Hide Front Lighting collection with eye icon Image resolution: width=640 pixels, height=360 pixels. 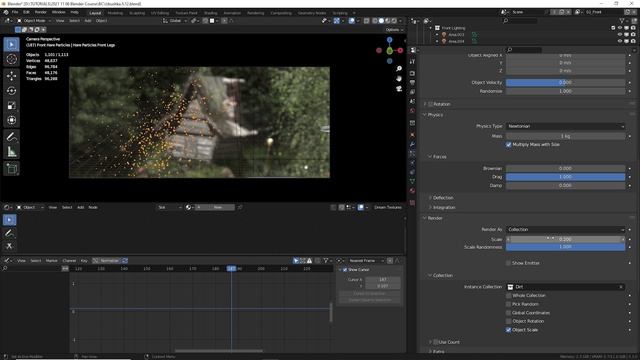pos(620,28)
